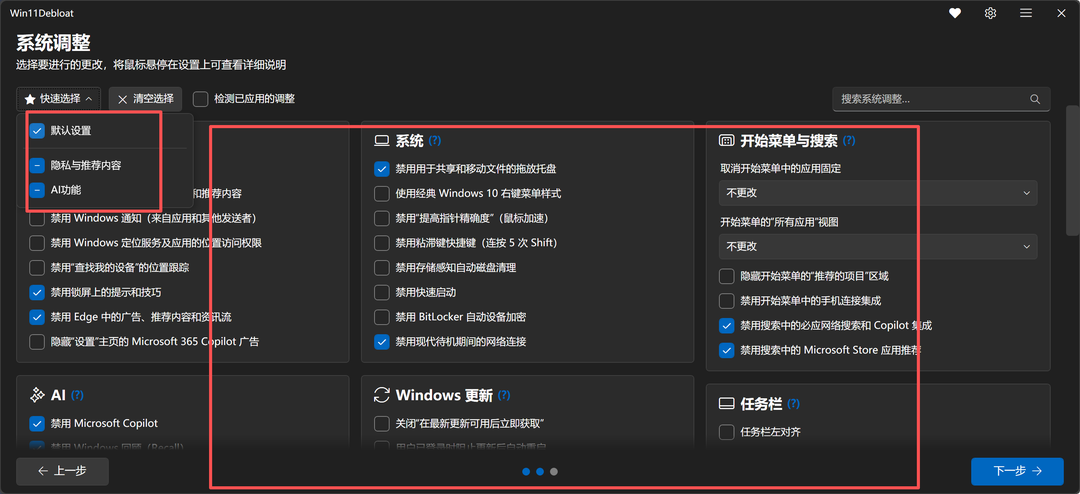Click the Windows 更新 refresh icon
The width and height of the screenshot is (1080, 494).
[382, 395]
